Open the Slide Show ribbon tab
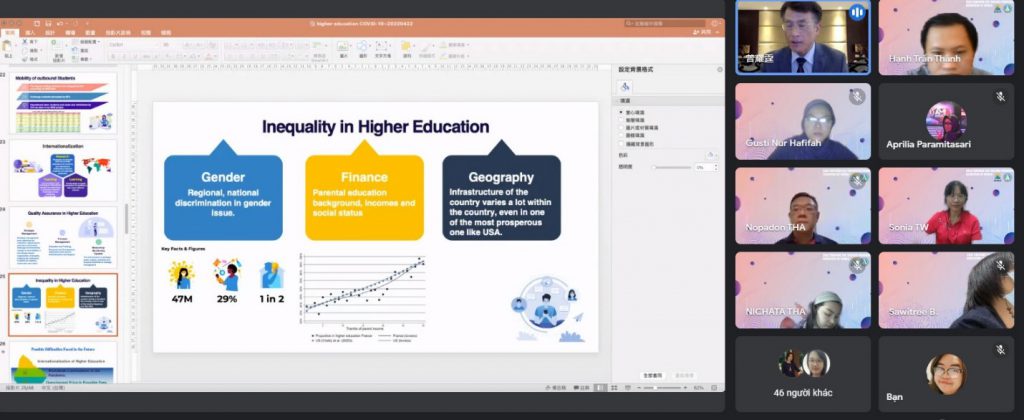1024x420 pixels. tap(118, 32)
